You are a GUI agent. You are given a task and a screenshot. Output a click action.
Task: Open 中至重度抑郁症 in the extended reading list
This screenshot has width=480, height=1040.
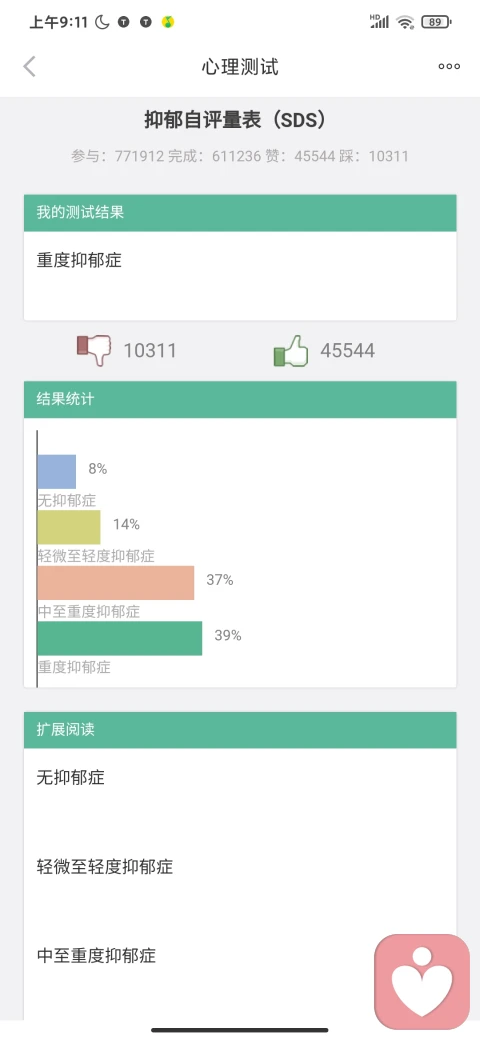coord(96,955)
